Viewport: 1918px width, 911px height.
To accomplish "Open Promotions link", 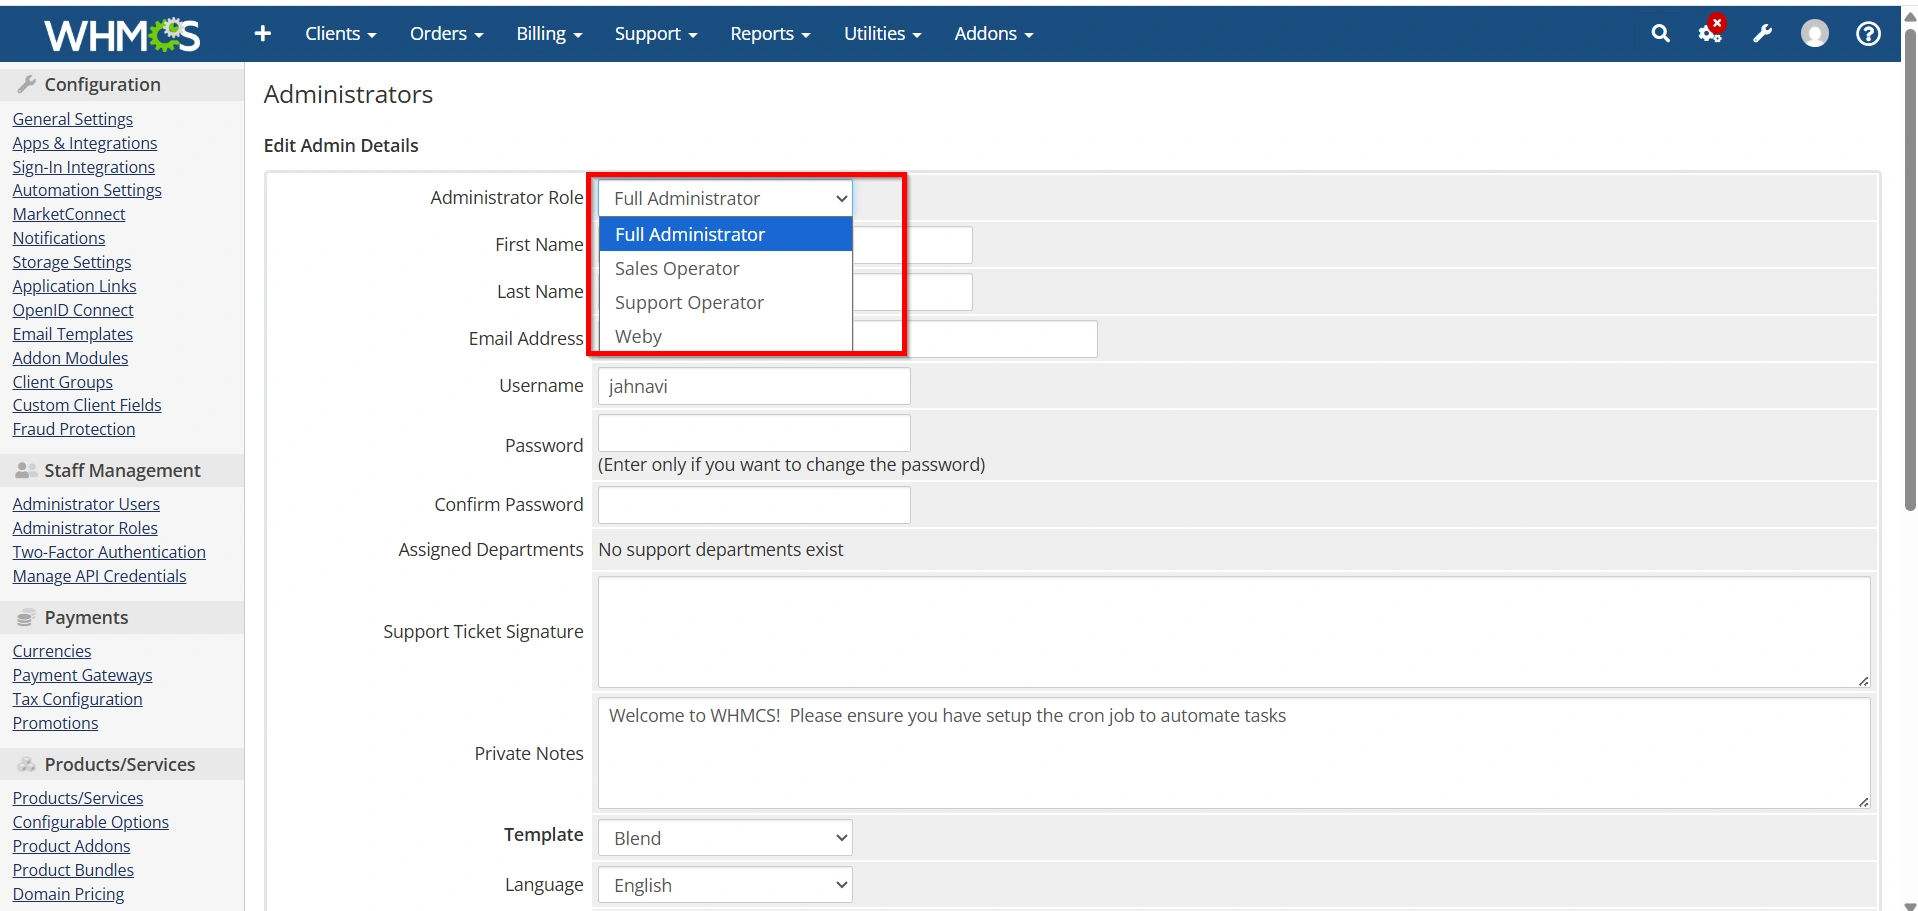I will [55, 723].
